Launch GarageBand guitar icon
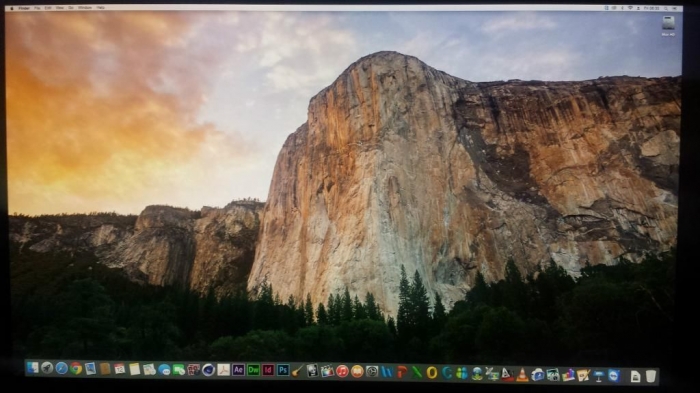The image size is (700, 393). tap(297, 370)
